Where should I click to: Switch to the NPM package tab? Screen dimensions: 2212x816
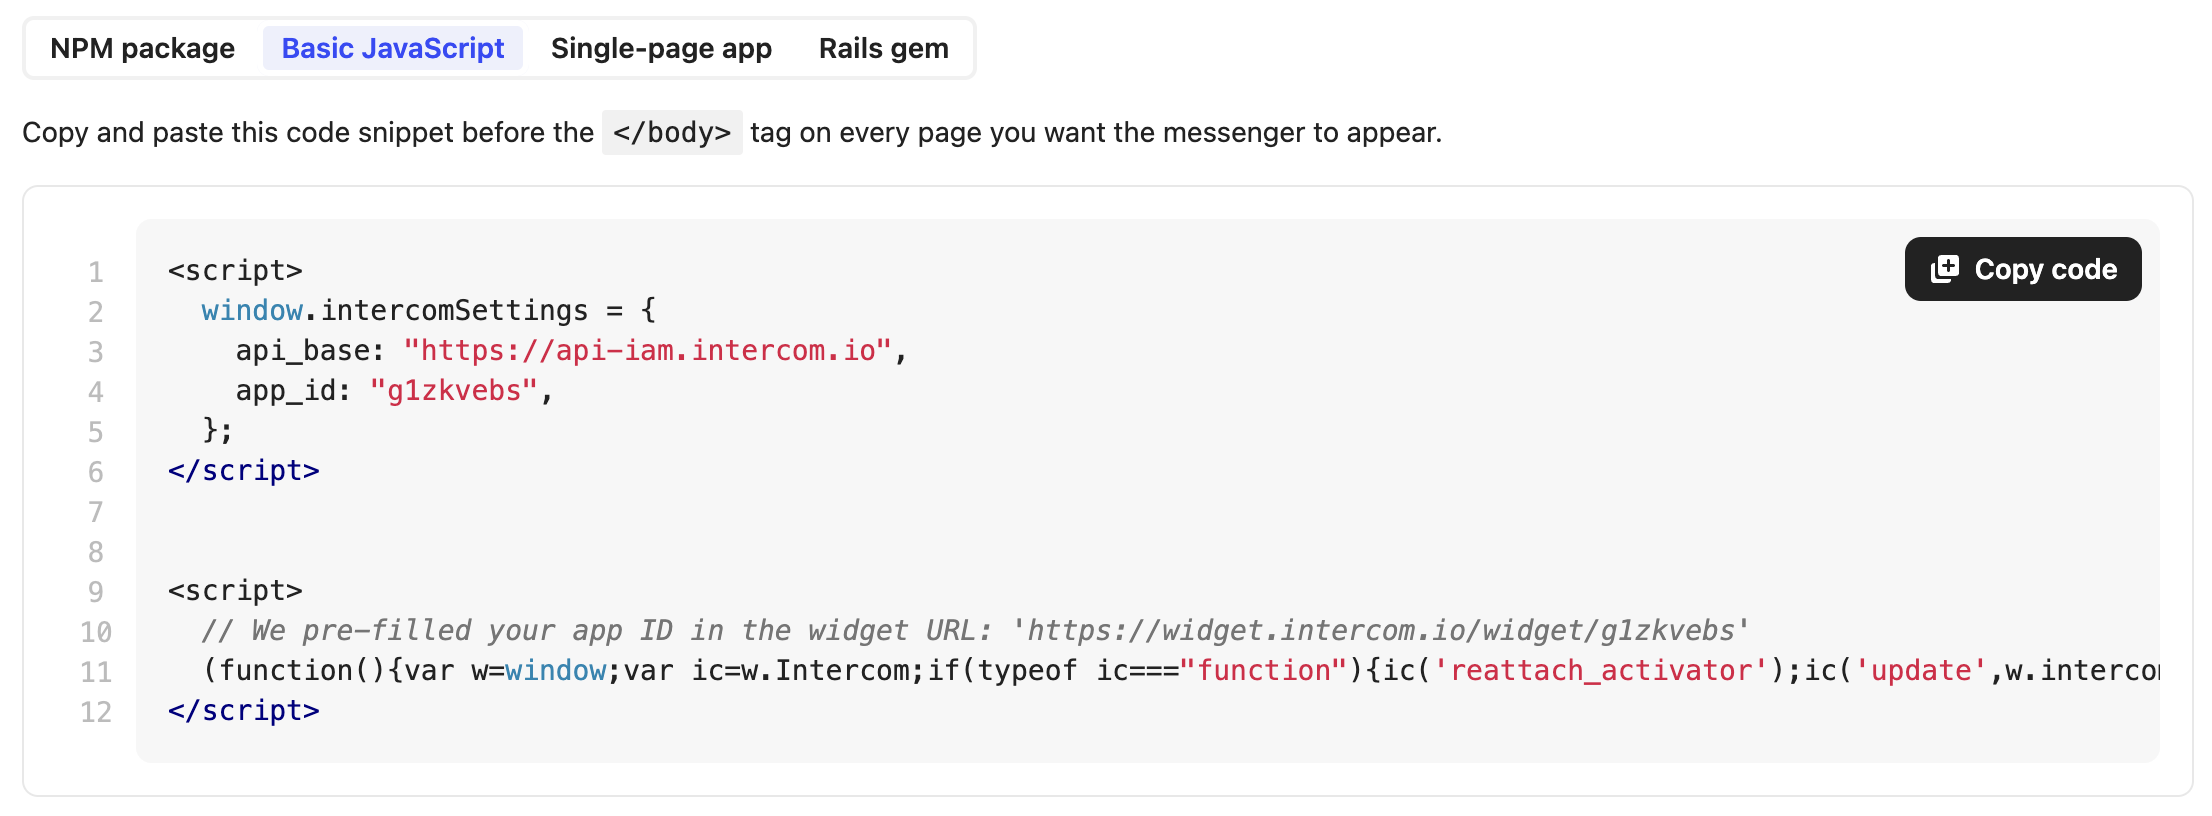point(142,48)
